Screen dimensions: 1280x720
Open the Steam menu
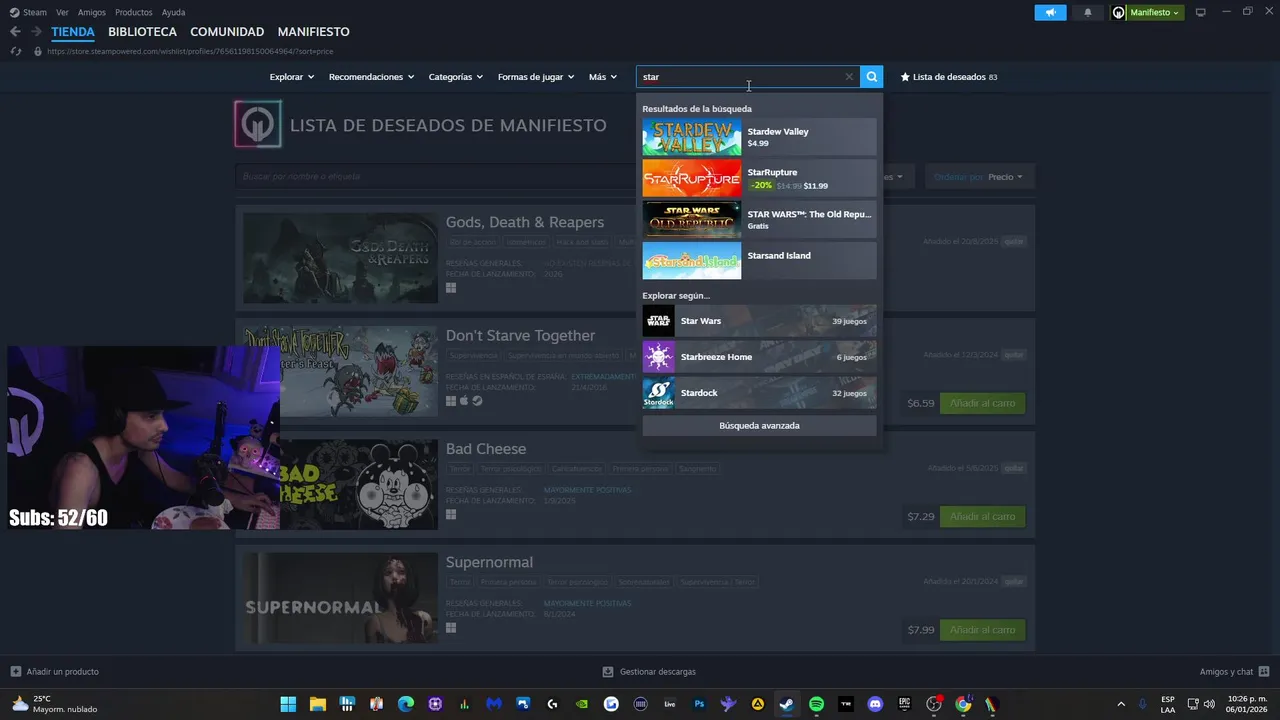29,12
